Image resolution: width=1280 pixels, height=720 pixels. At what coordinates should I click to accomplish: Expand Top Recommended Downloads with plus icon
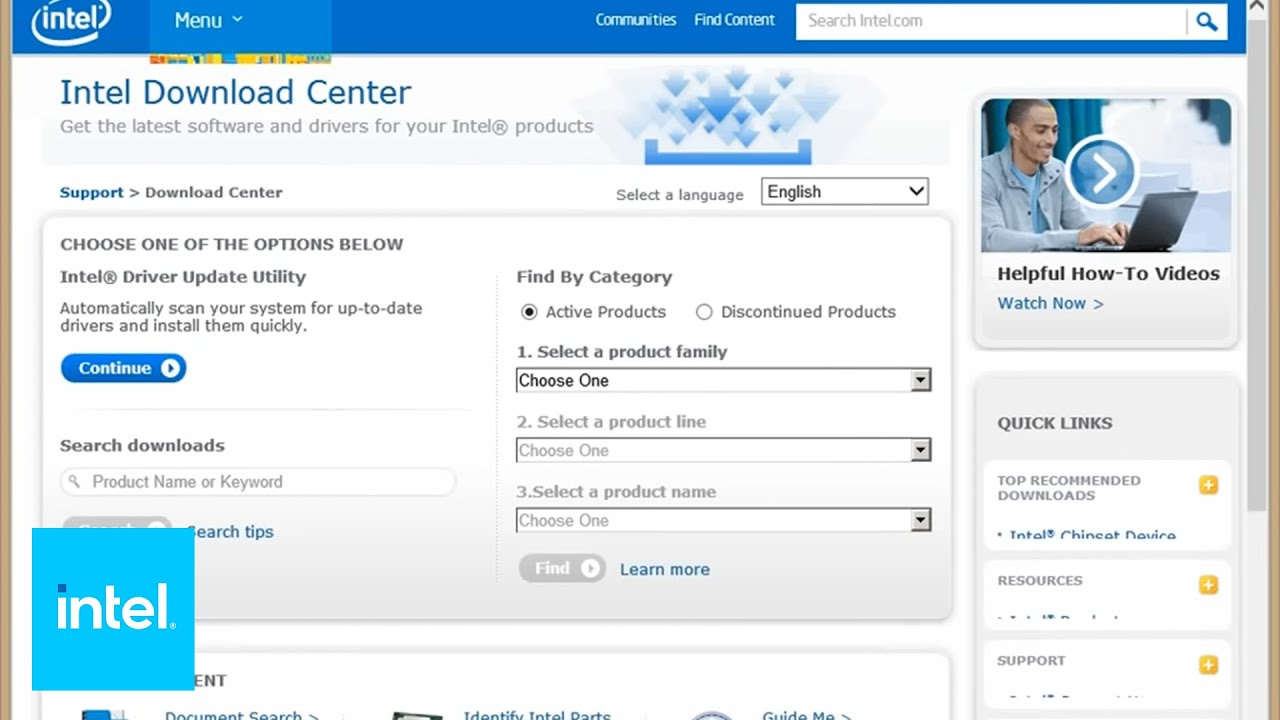[1208, 485]
